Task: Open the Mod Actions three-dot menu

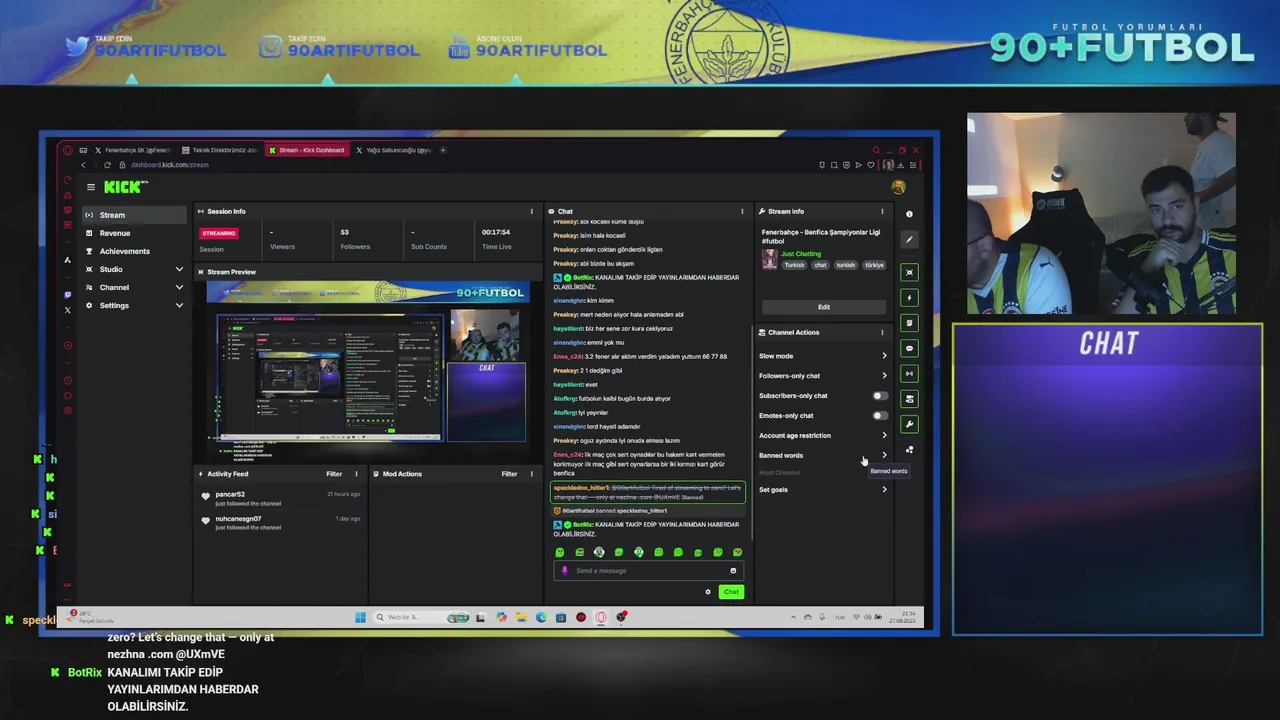Action: coord(531,474)
